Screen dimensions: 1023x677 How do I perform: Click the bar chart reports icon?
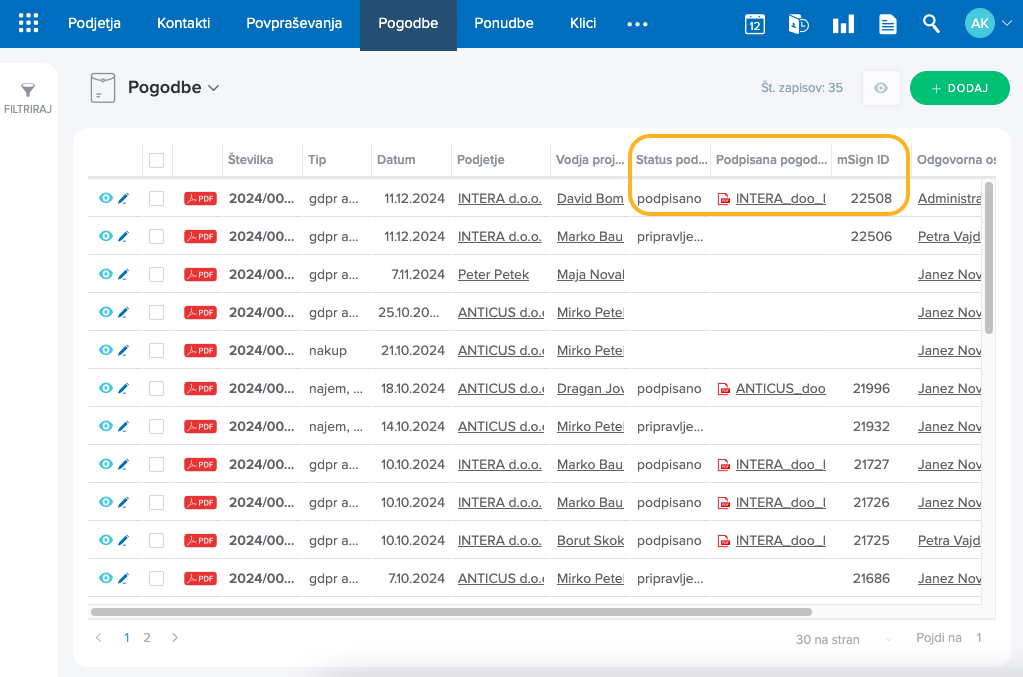pos(843,24)
